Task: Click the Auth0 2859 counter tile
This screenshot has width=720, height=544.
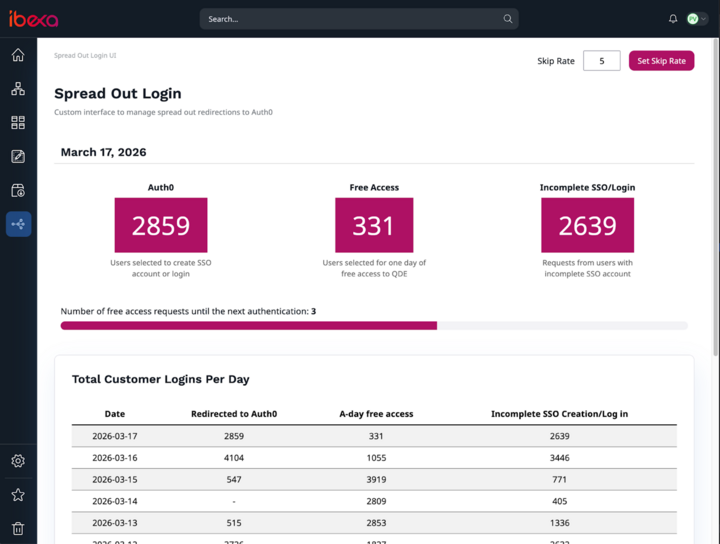Action: (x=161, y=225)
